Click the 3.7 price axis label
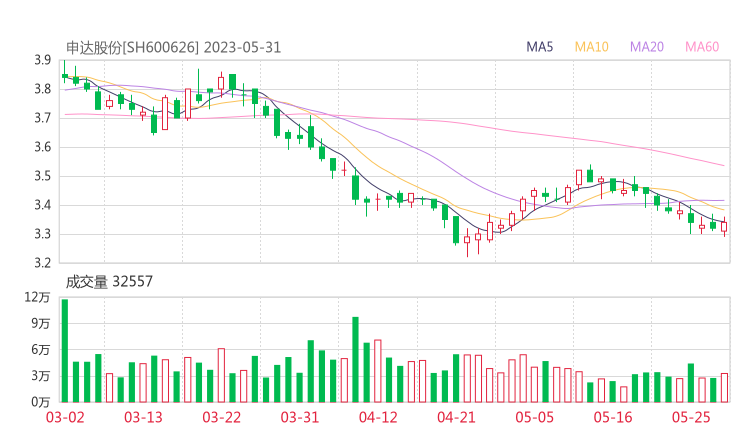The height and width of the screenshot is (440, 740). [42, 118]
